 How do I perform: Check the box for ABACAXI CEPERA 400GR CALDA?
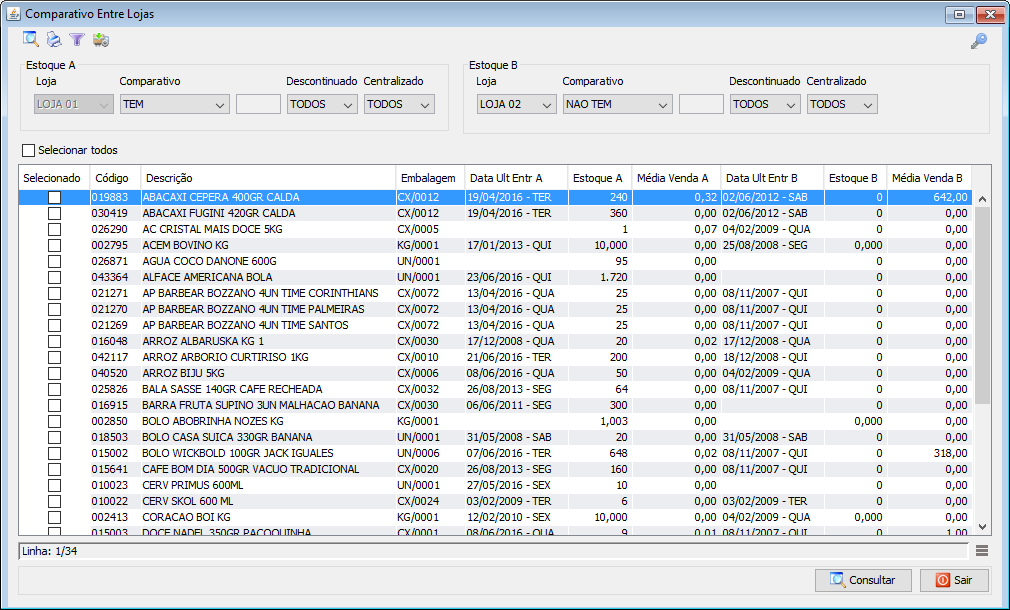tap(54, 197)
